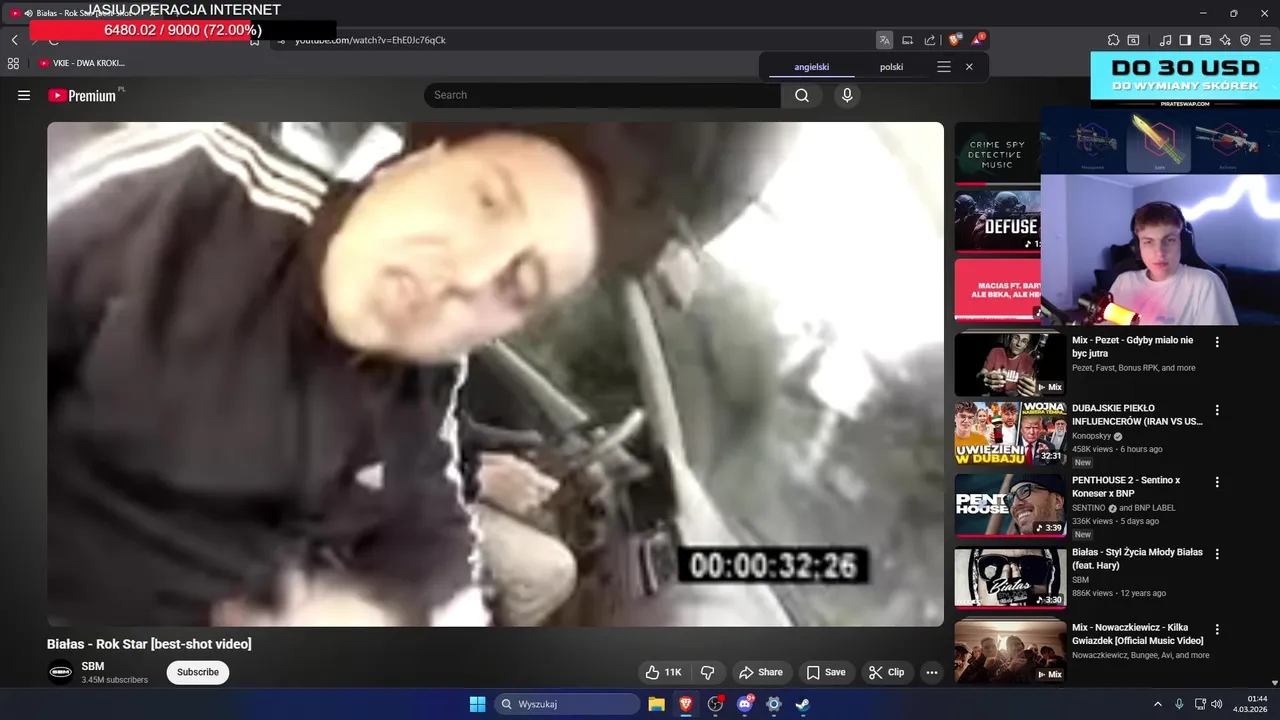This screenshot has height=720, width=1280.
Task: Open Mix - Nowaczkiewicz Kilka Gwiazdek
Action: click(1137, 634)
